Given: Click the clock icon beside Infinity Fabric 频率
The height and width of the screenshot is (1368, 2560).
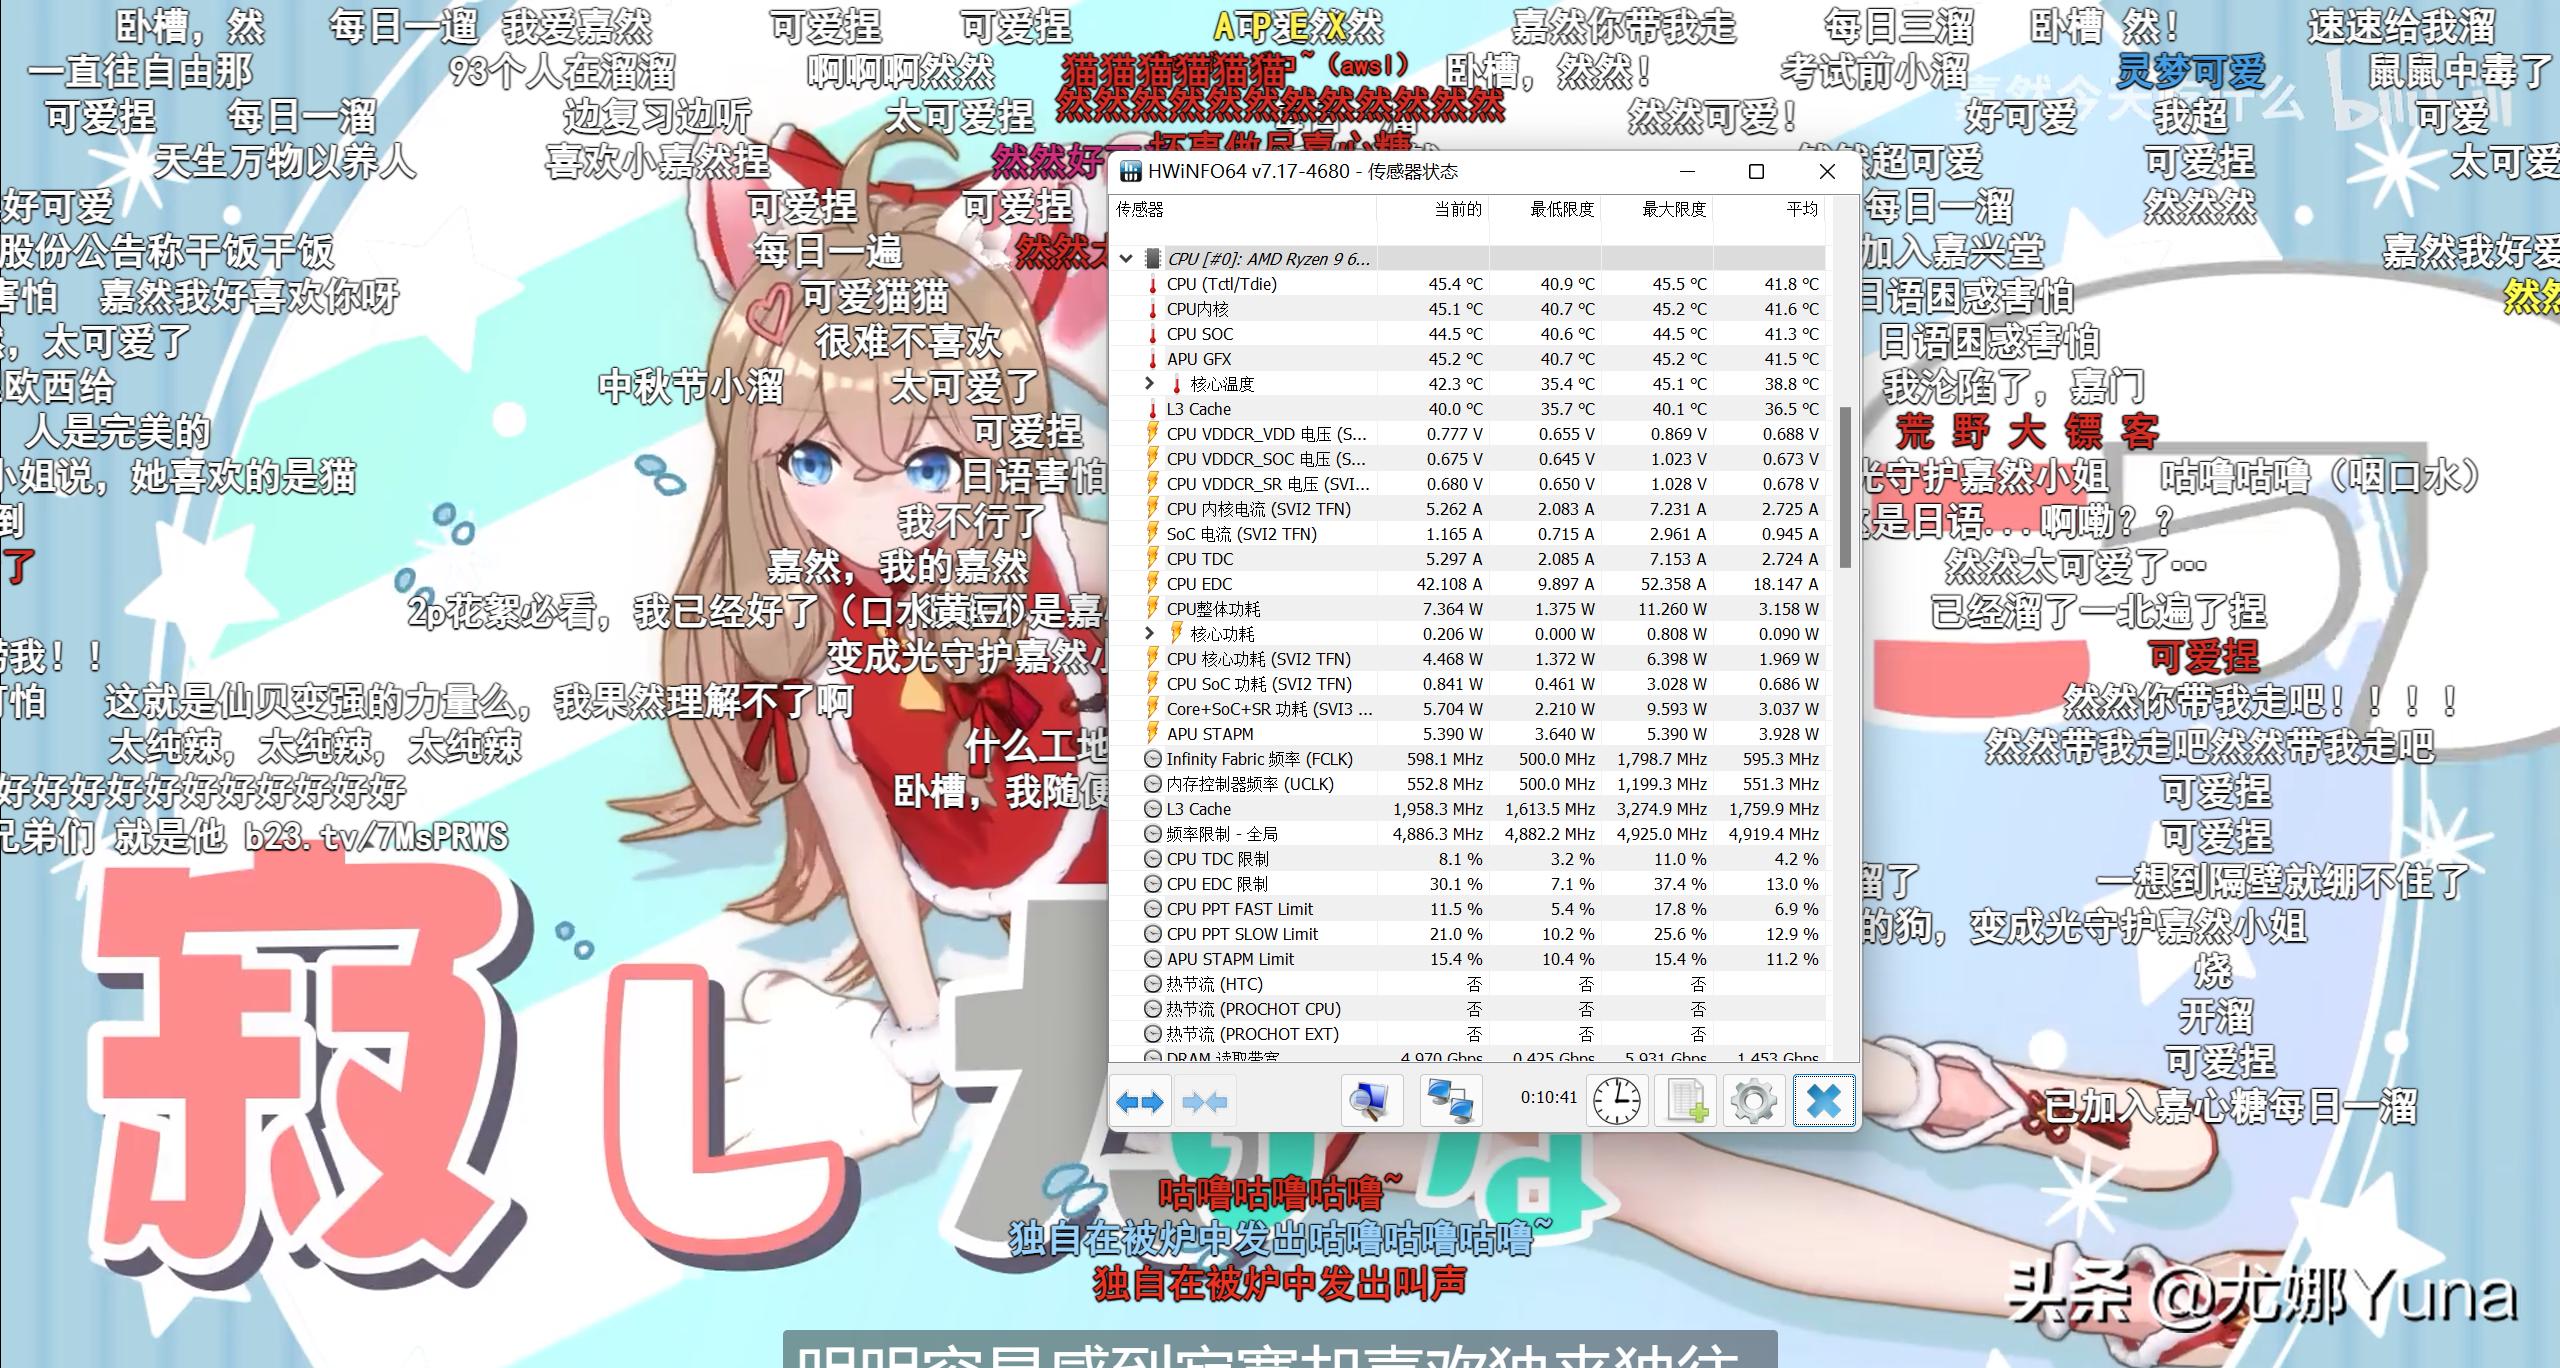Looking at the screenshot, I should pyautogui.click(x=1155, y=759).
